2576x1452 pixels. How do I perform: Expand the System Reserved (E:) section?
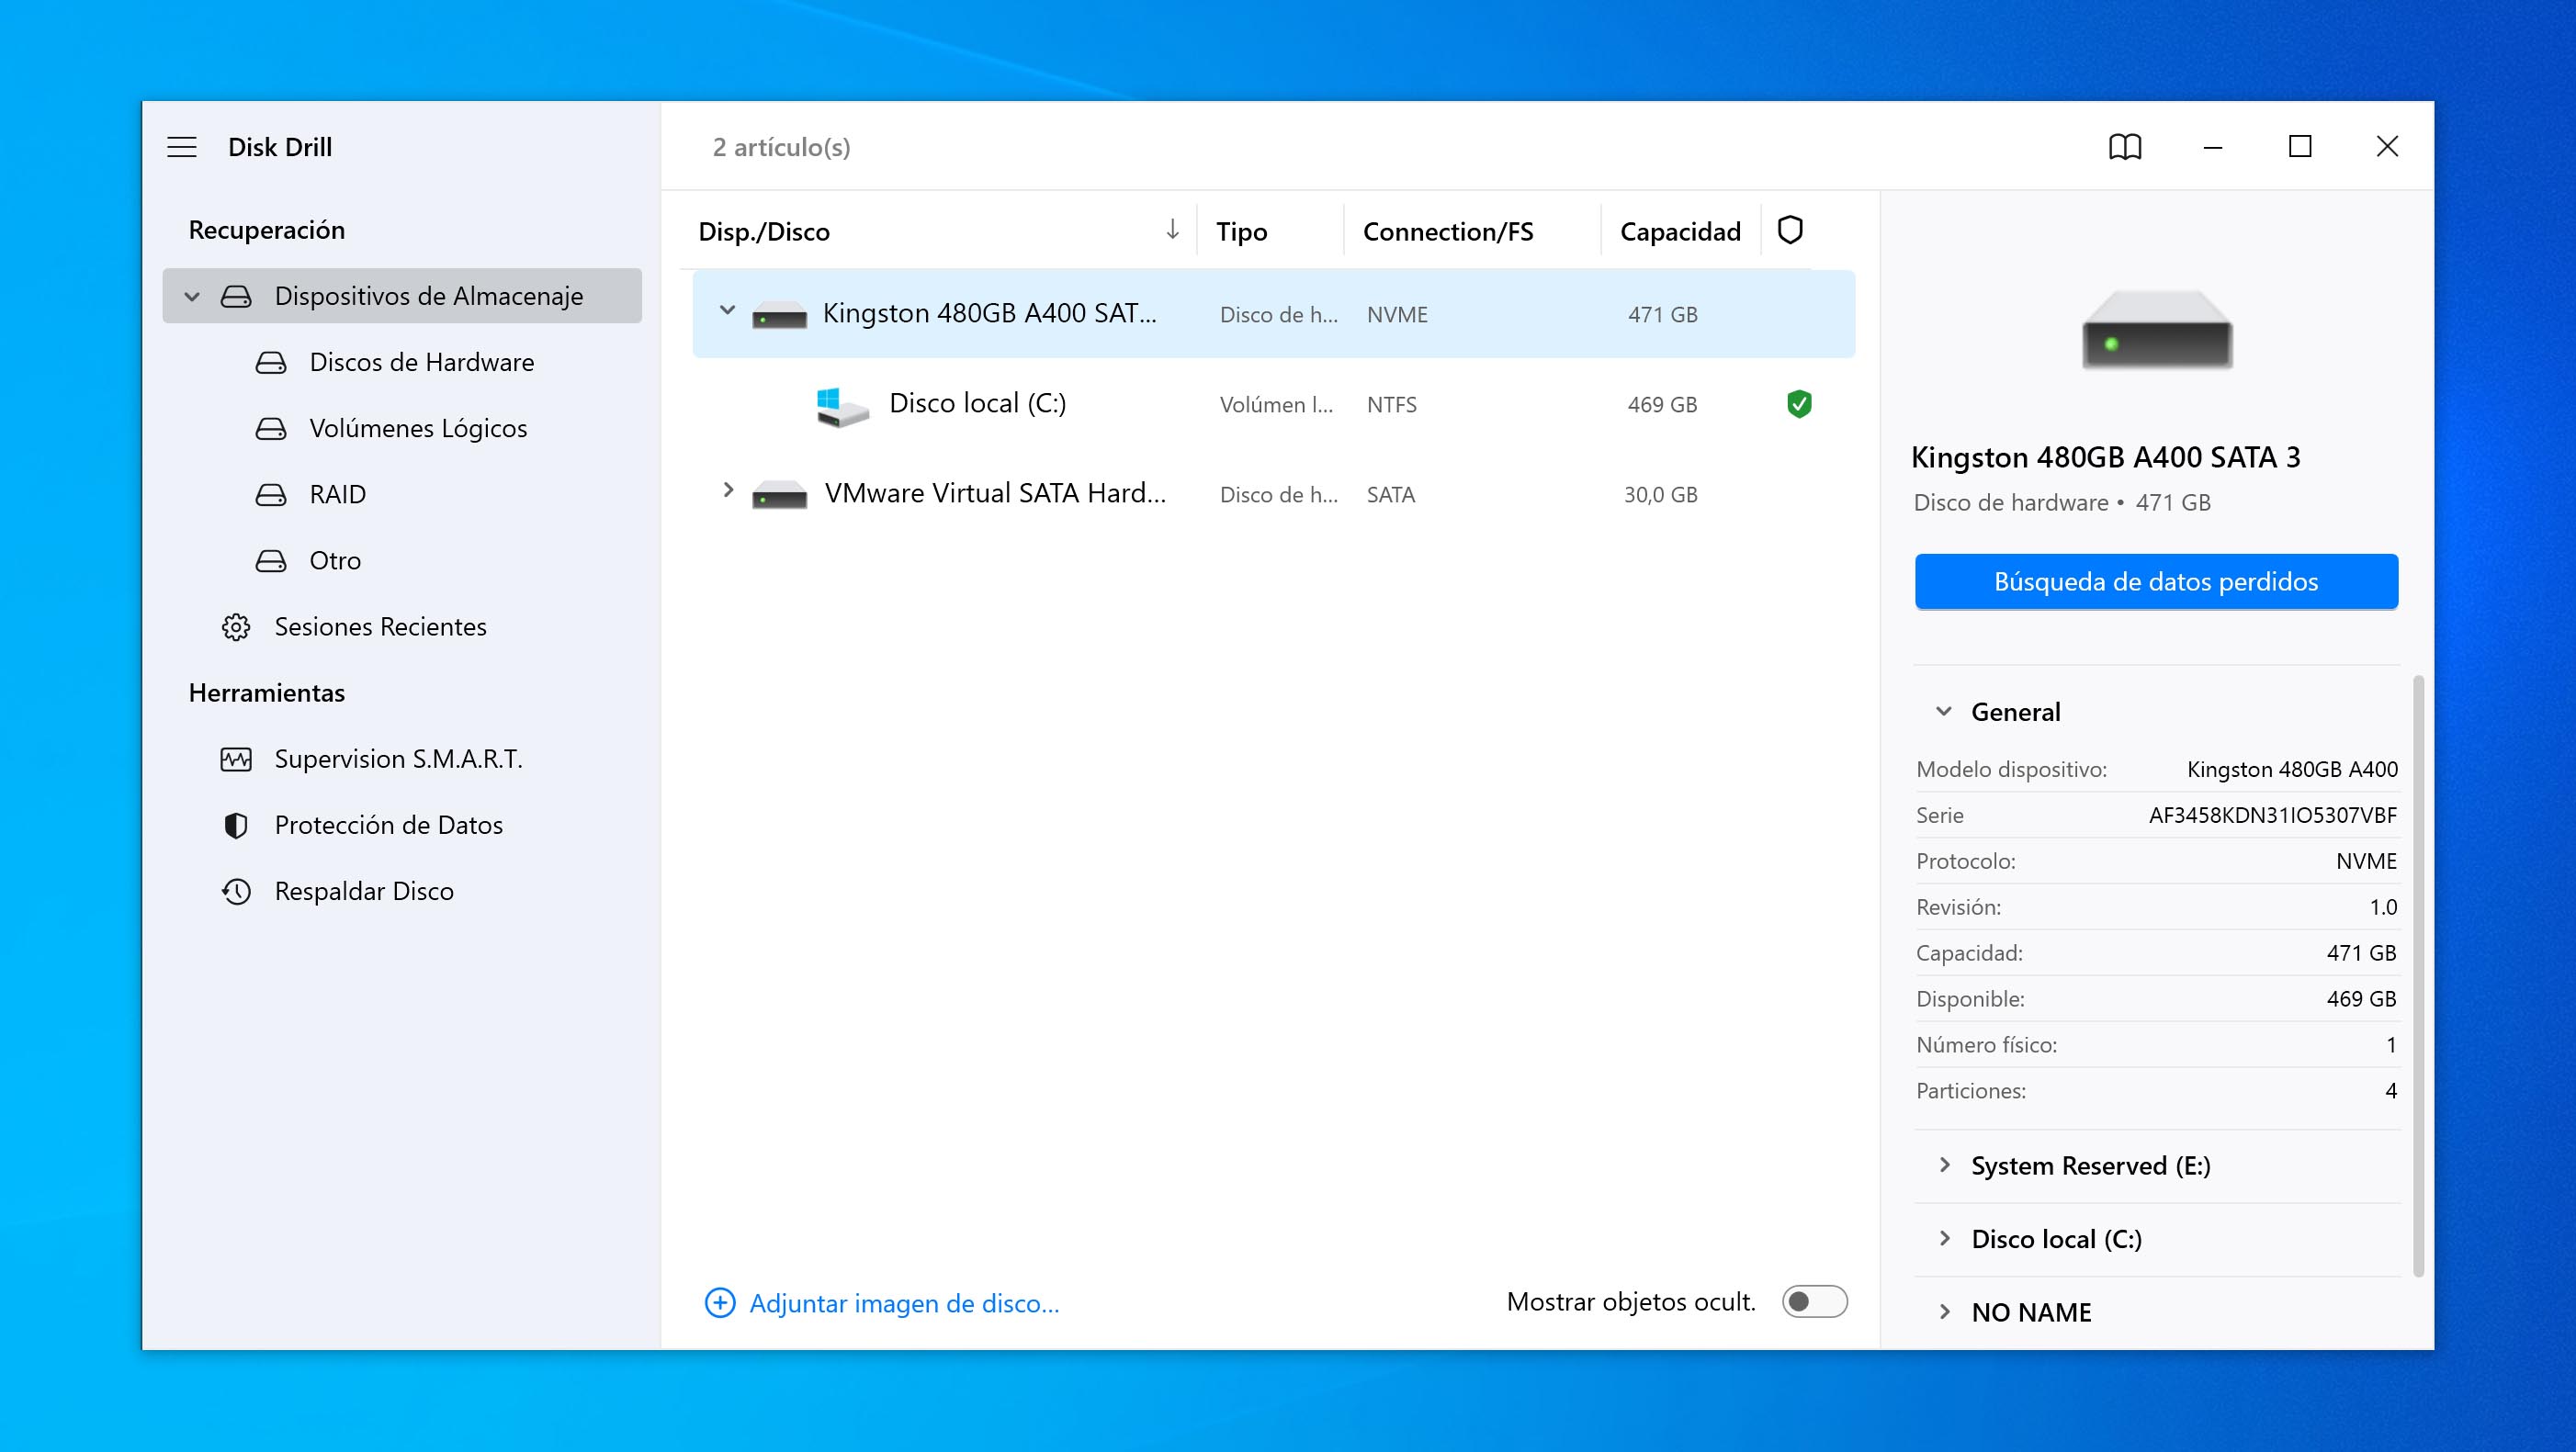click(x=1945, y=1165)
